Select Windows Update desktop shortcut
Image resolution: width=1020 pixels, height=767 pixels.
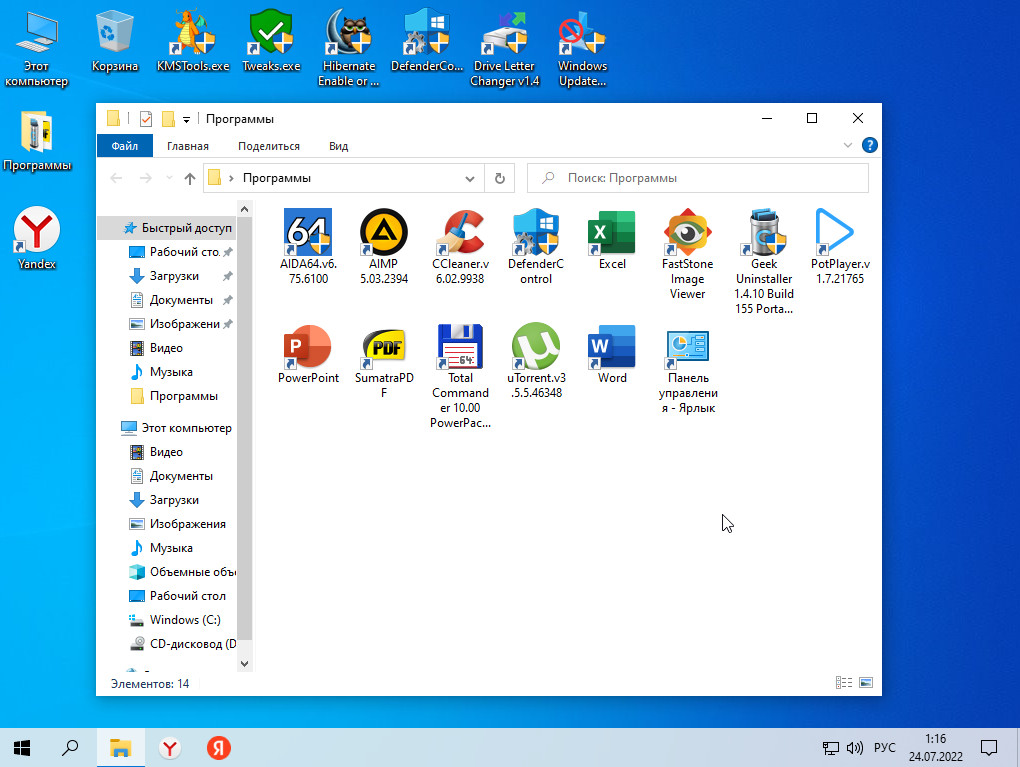(x=582, y=33)
